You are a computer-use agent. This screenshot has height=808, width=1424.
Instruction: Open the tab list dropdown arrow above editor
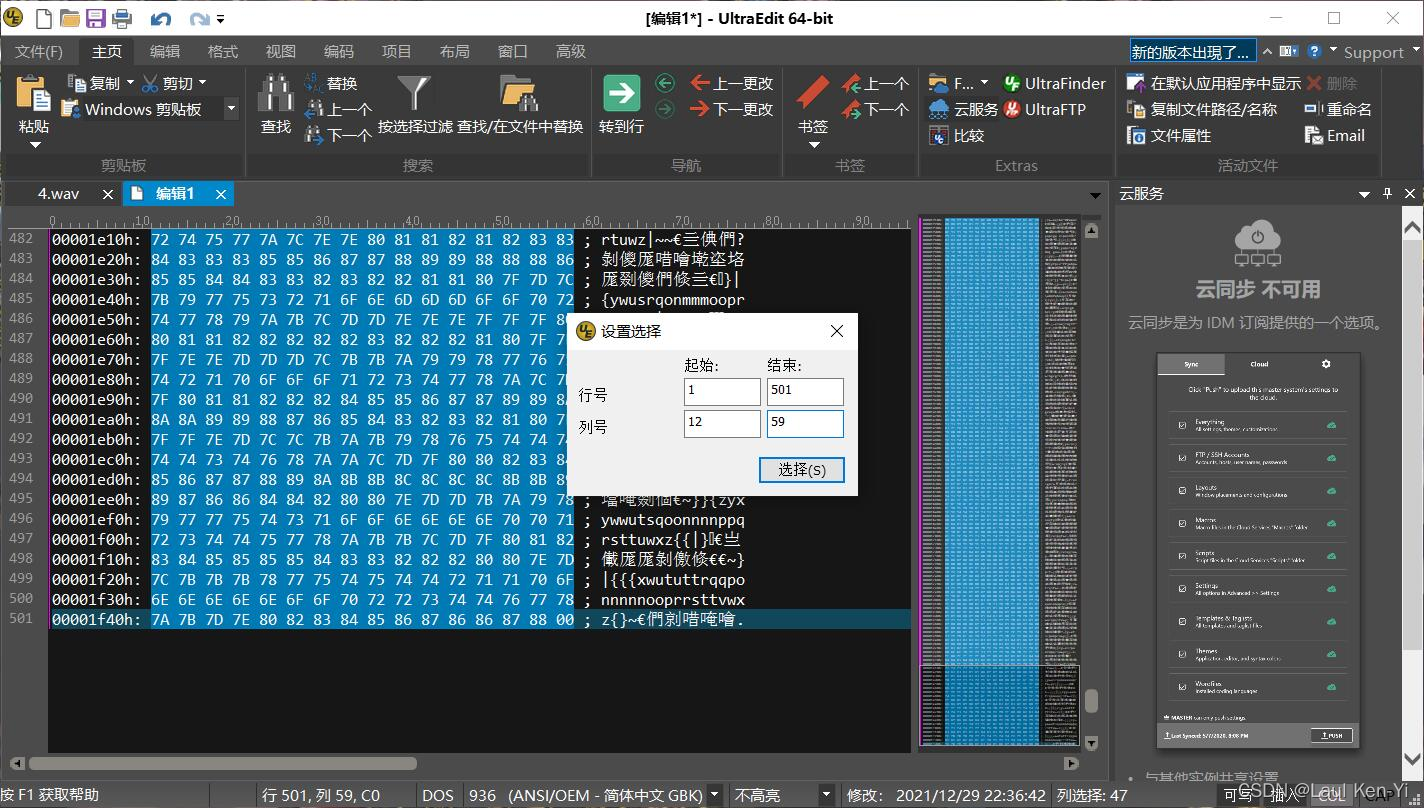[1095, 195]
